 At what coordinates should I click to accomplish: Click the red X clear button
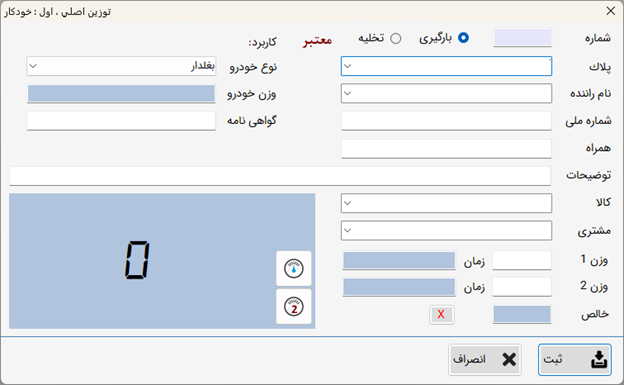click(441, 315)
